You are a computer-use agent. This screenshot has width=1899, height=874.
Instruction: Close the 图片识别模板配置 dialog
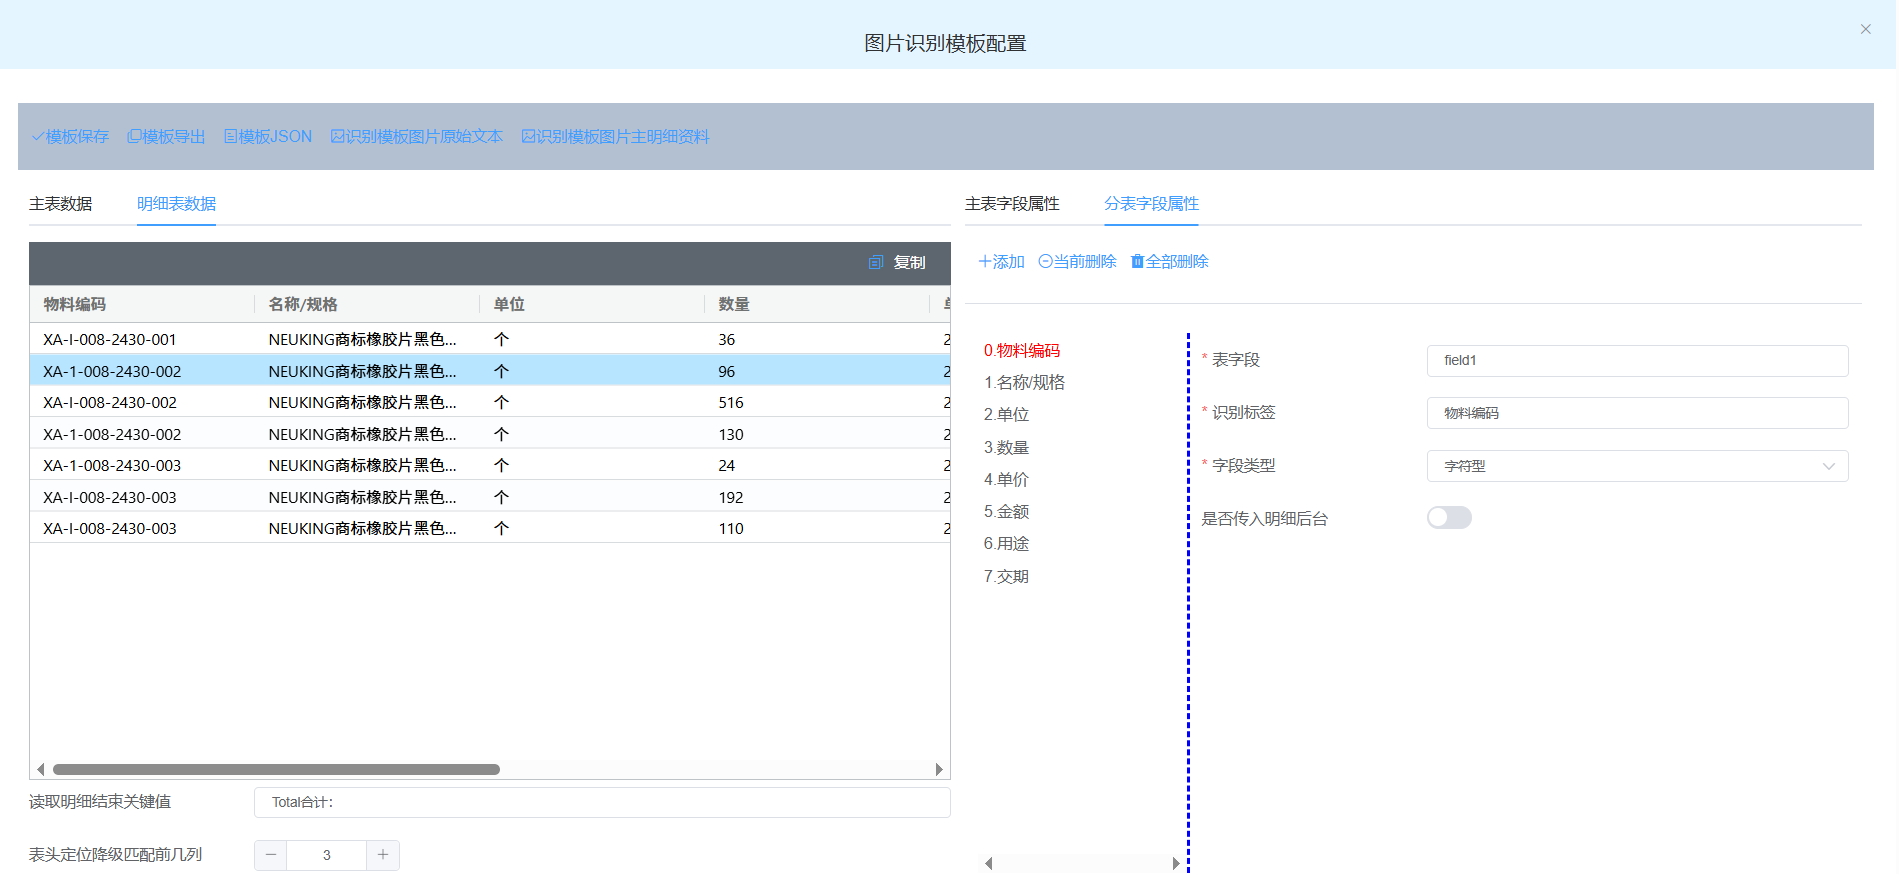pyautogui.click(x=1865, y=29)
